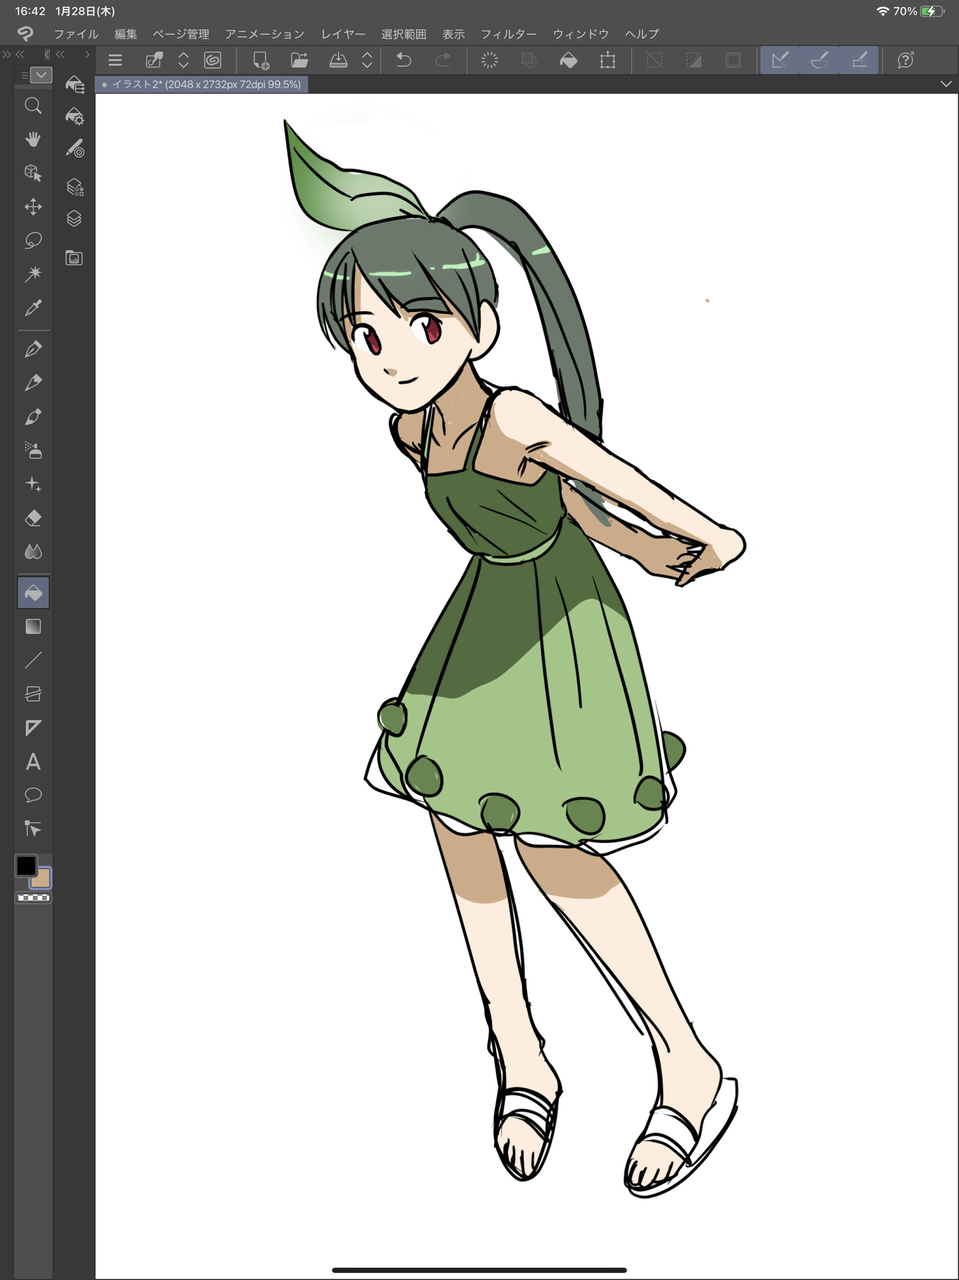The image size is (959, 1280).
Task: Click the help question mark button
Action: (905, 60)
